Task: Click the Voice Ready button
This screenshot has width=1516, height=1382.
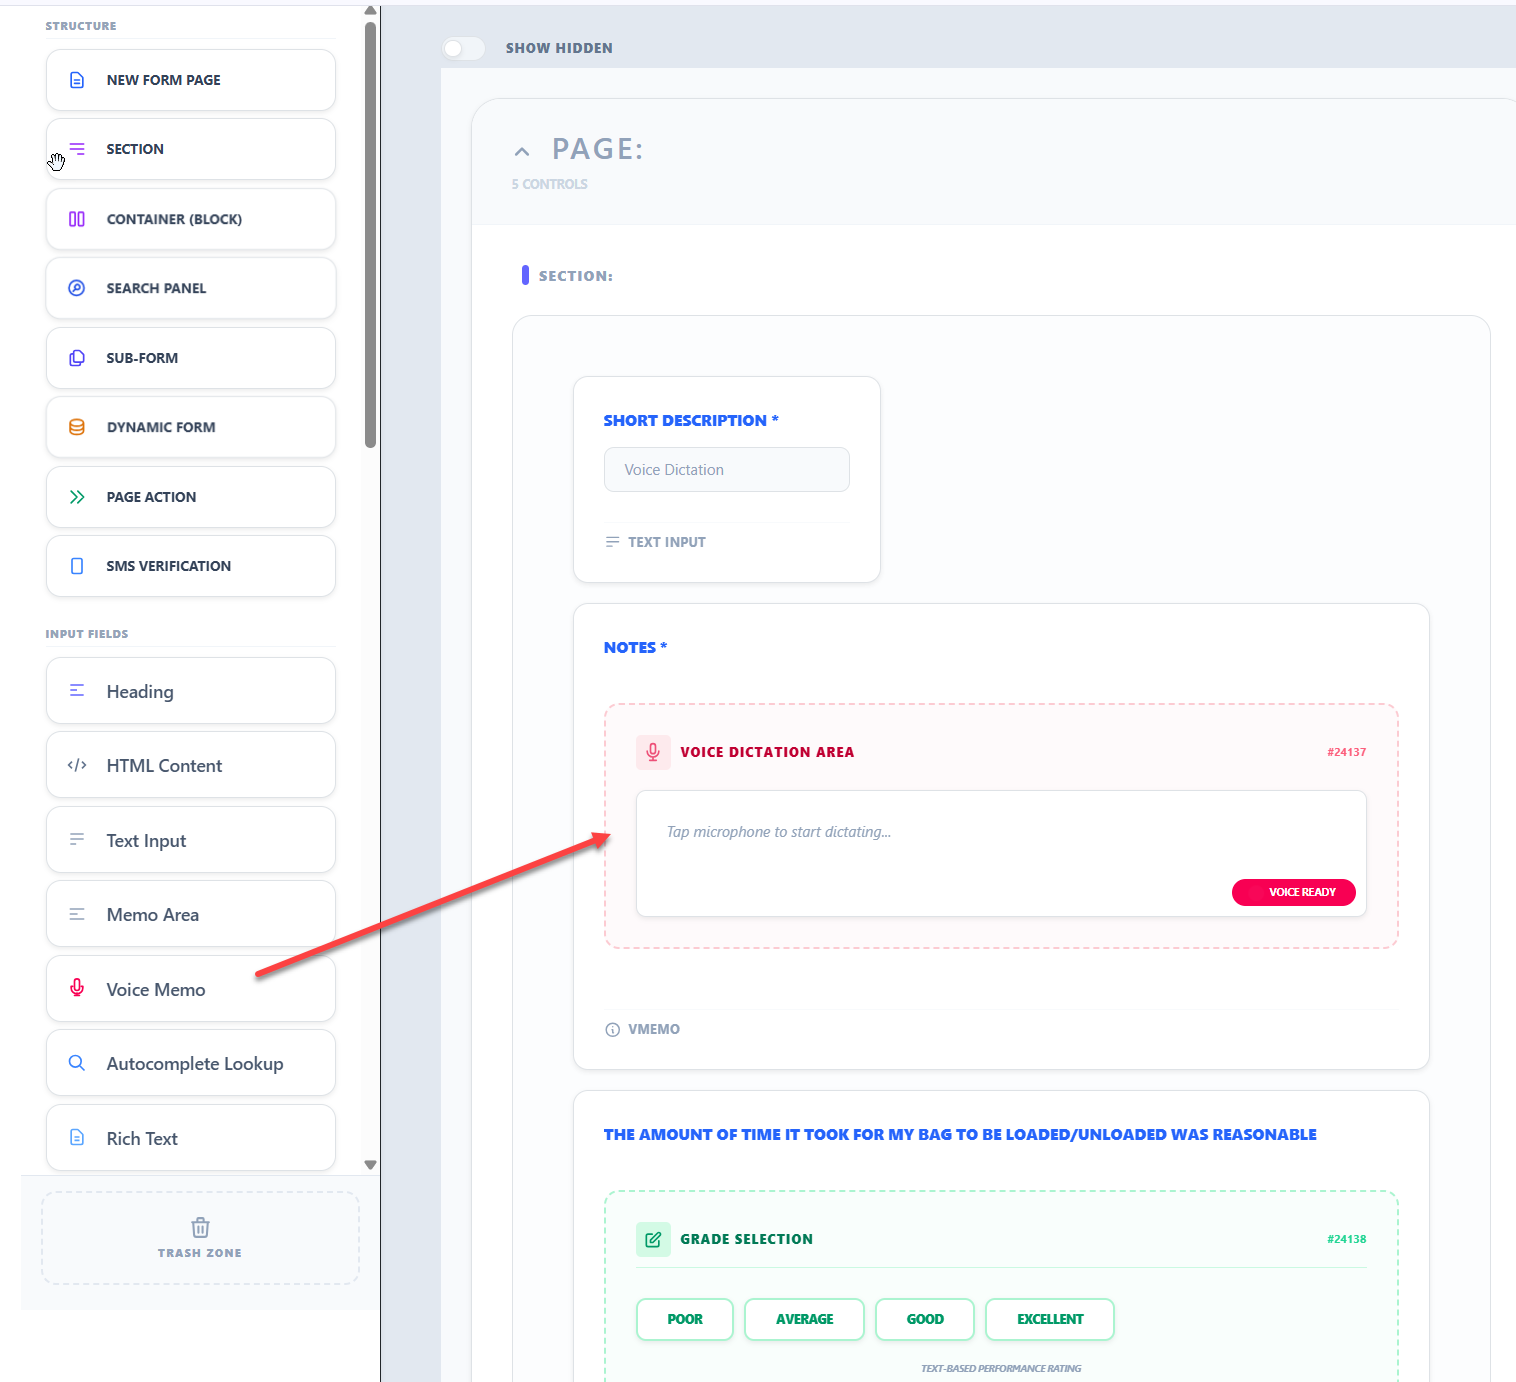Action: point(1293,892)
